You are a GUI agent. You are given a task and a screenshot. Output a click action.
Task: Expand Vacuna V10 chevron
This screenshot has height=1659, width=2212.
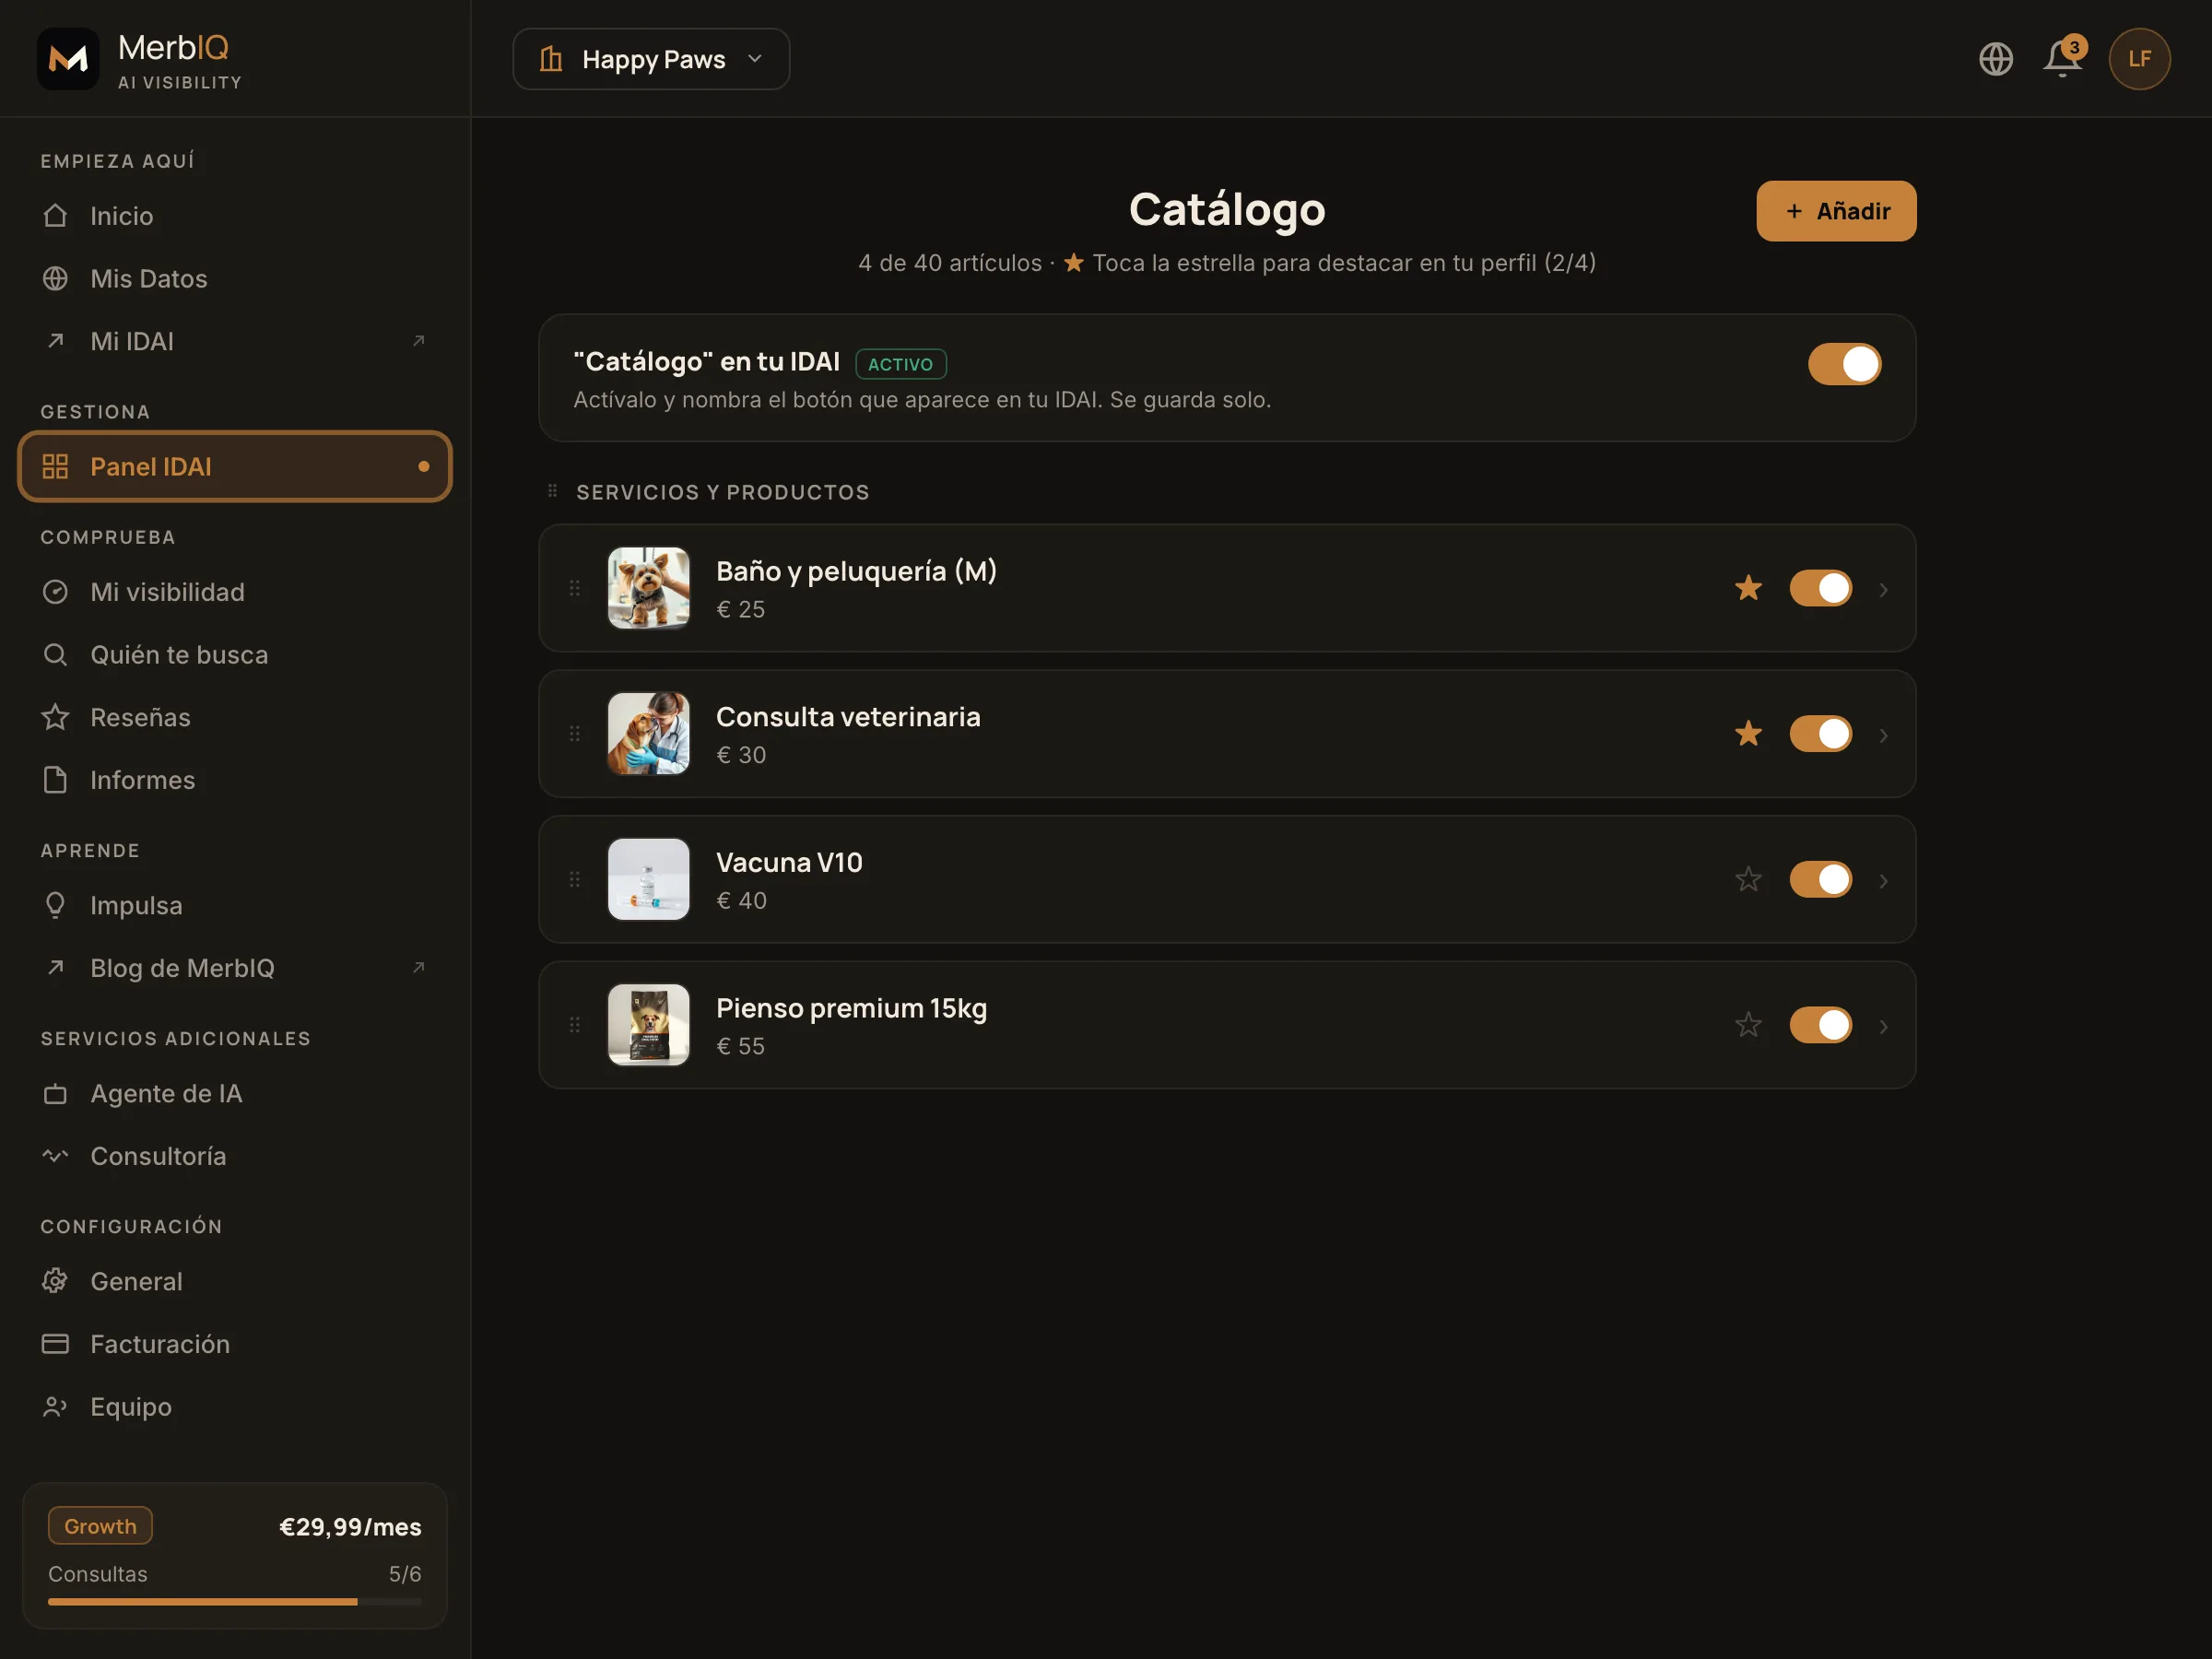1883,881
